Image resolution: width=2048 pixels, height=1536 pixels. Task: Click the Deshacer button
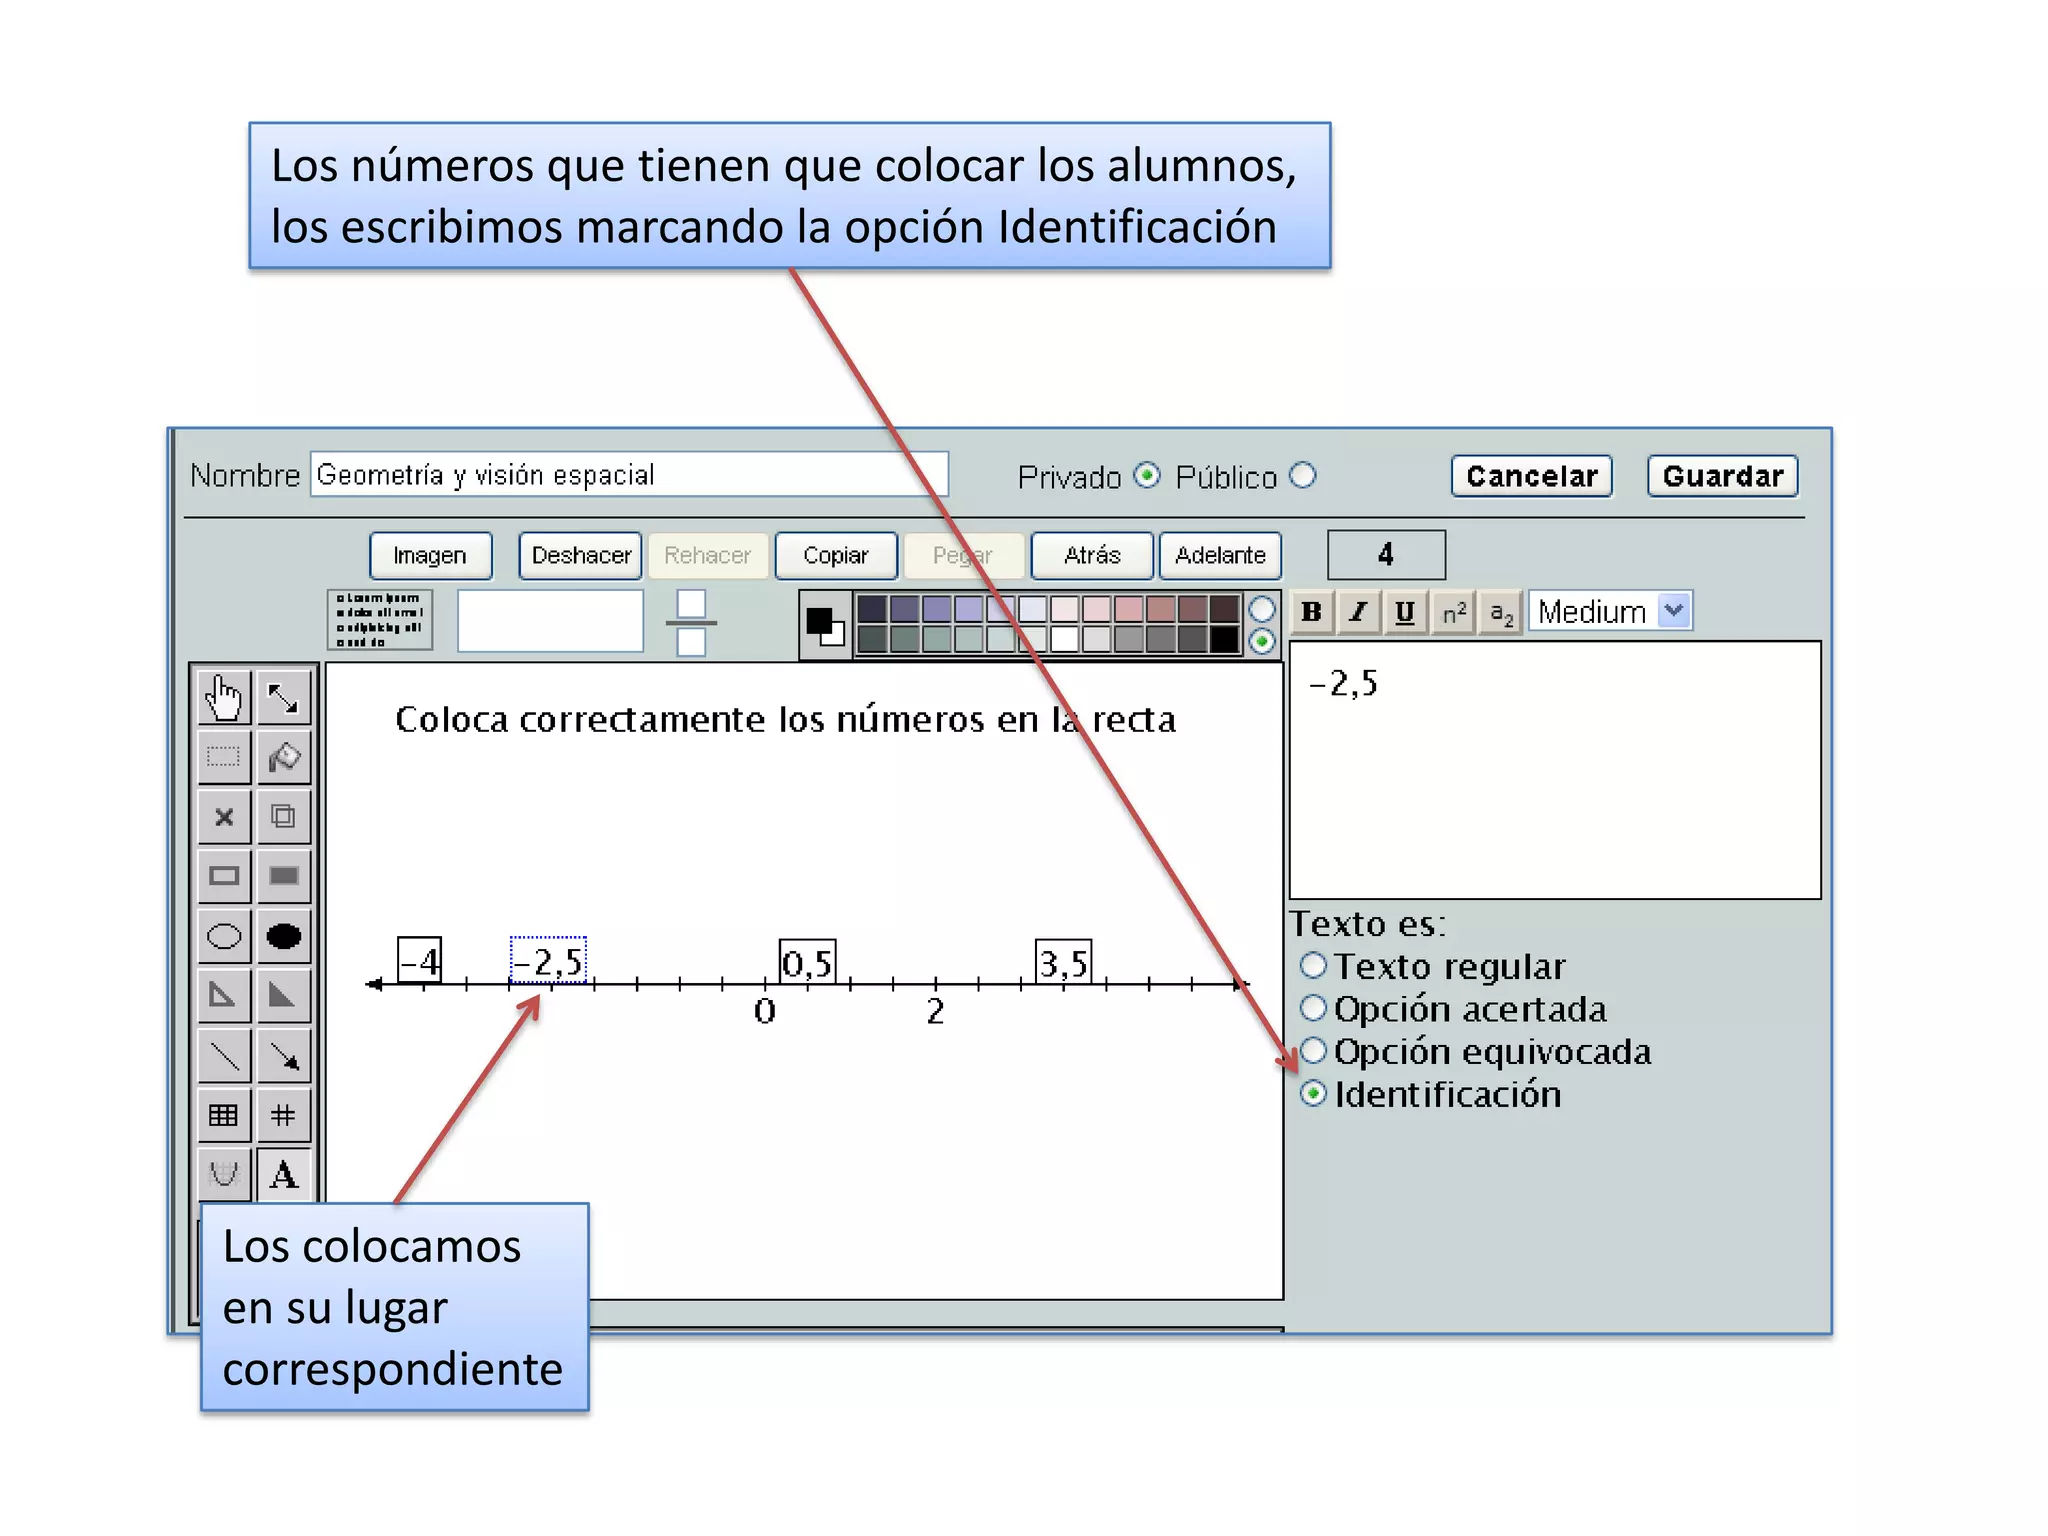581,555
